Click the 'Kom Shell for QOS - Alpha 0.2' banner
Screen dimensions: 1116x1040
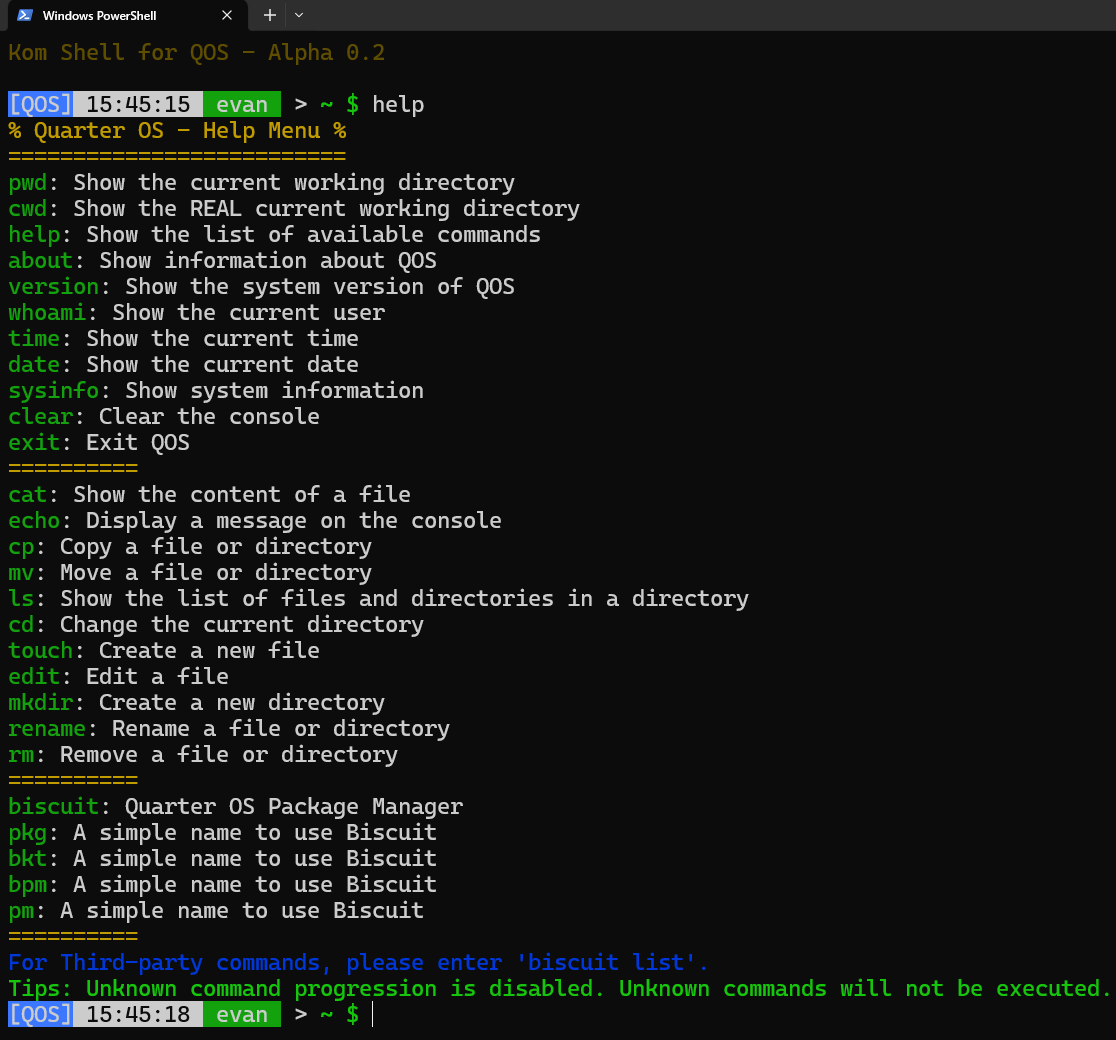click(196, 53)
